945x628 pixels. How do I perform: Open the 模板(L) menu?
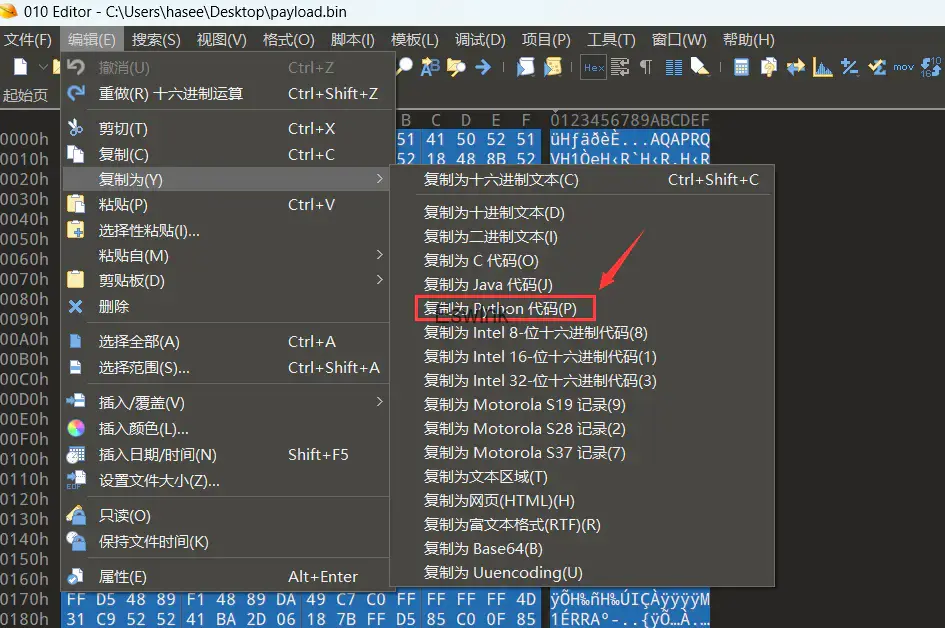pyautogui.click(x=414, y=40)
